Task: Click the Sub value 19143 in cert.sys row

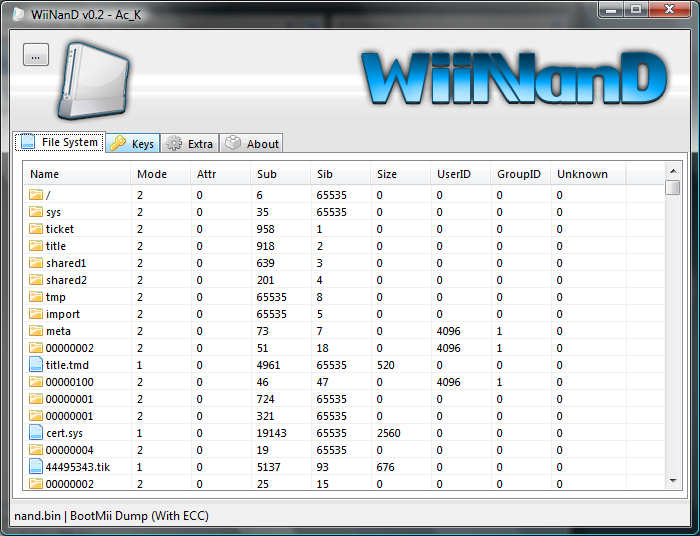Action: coord(271,433)
